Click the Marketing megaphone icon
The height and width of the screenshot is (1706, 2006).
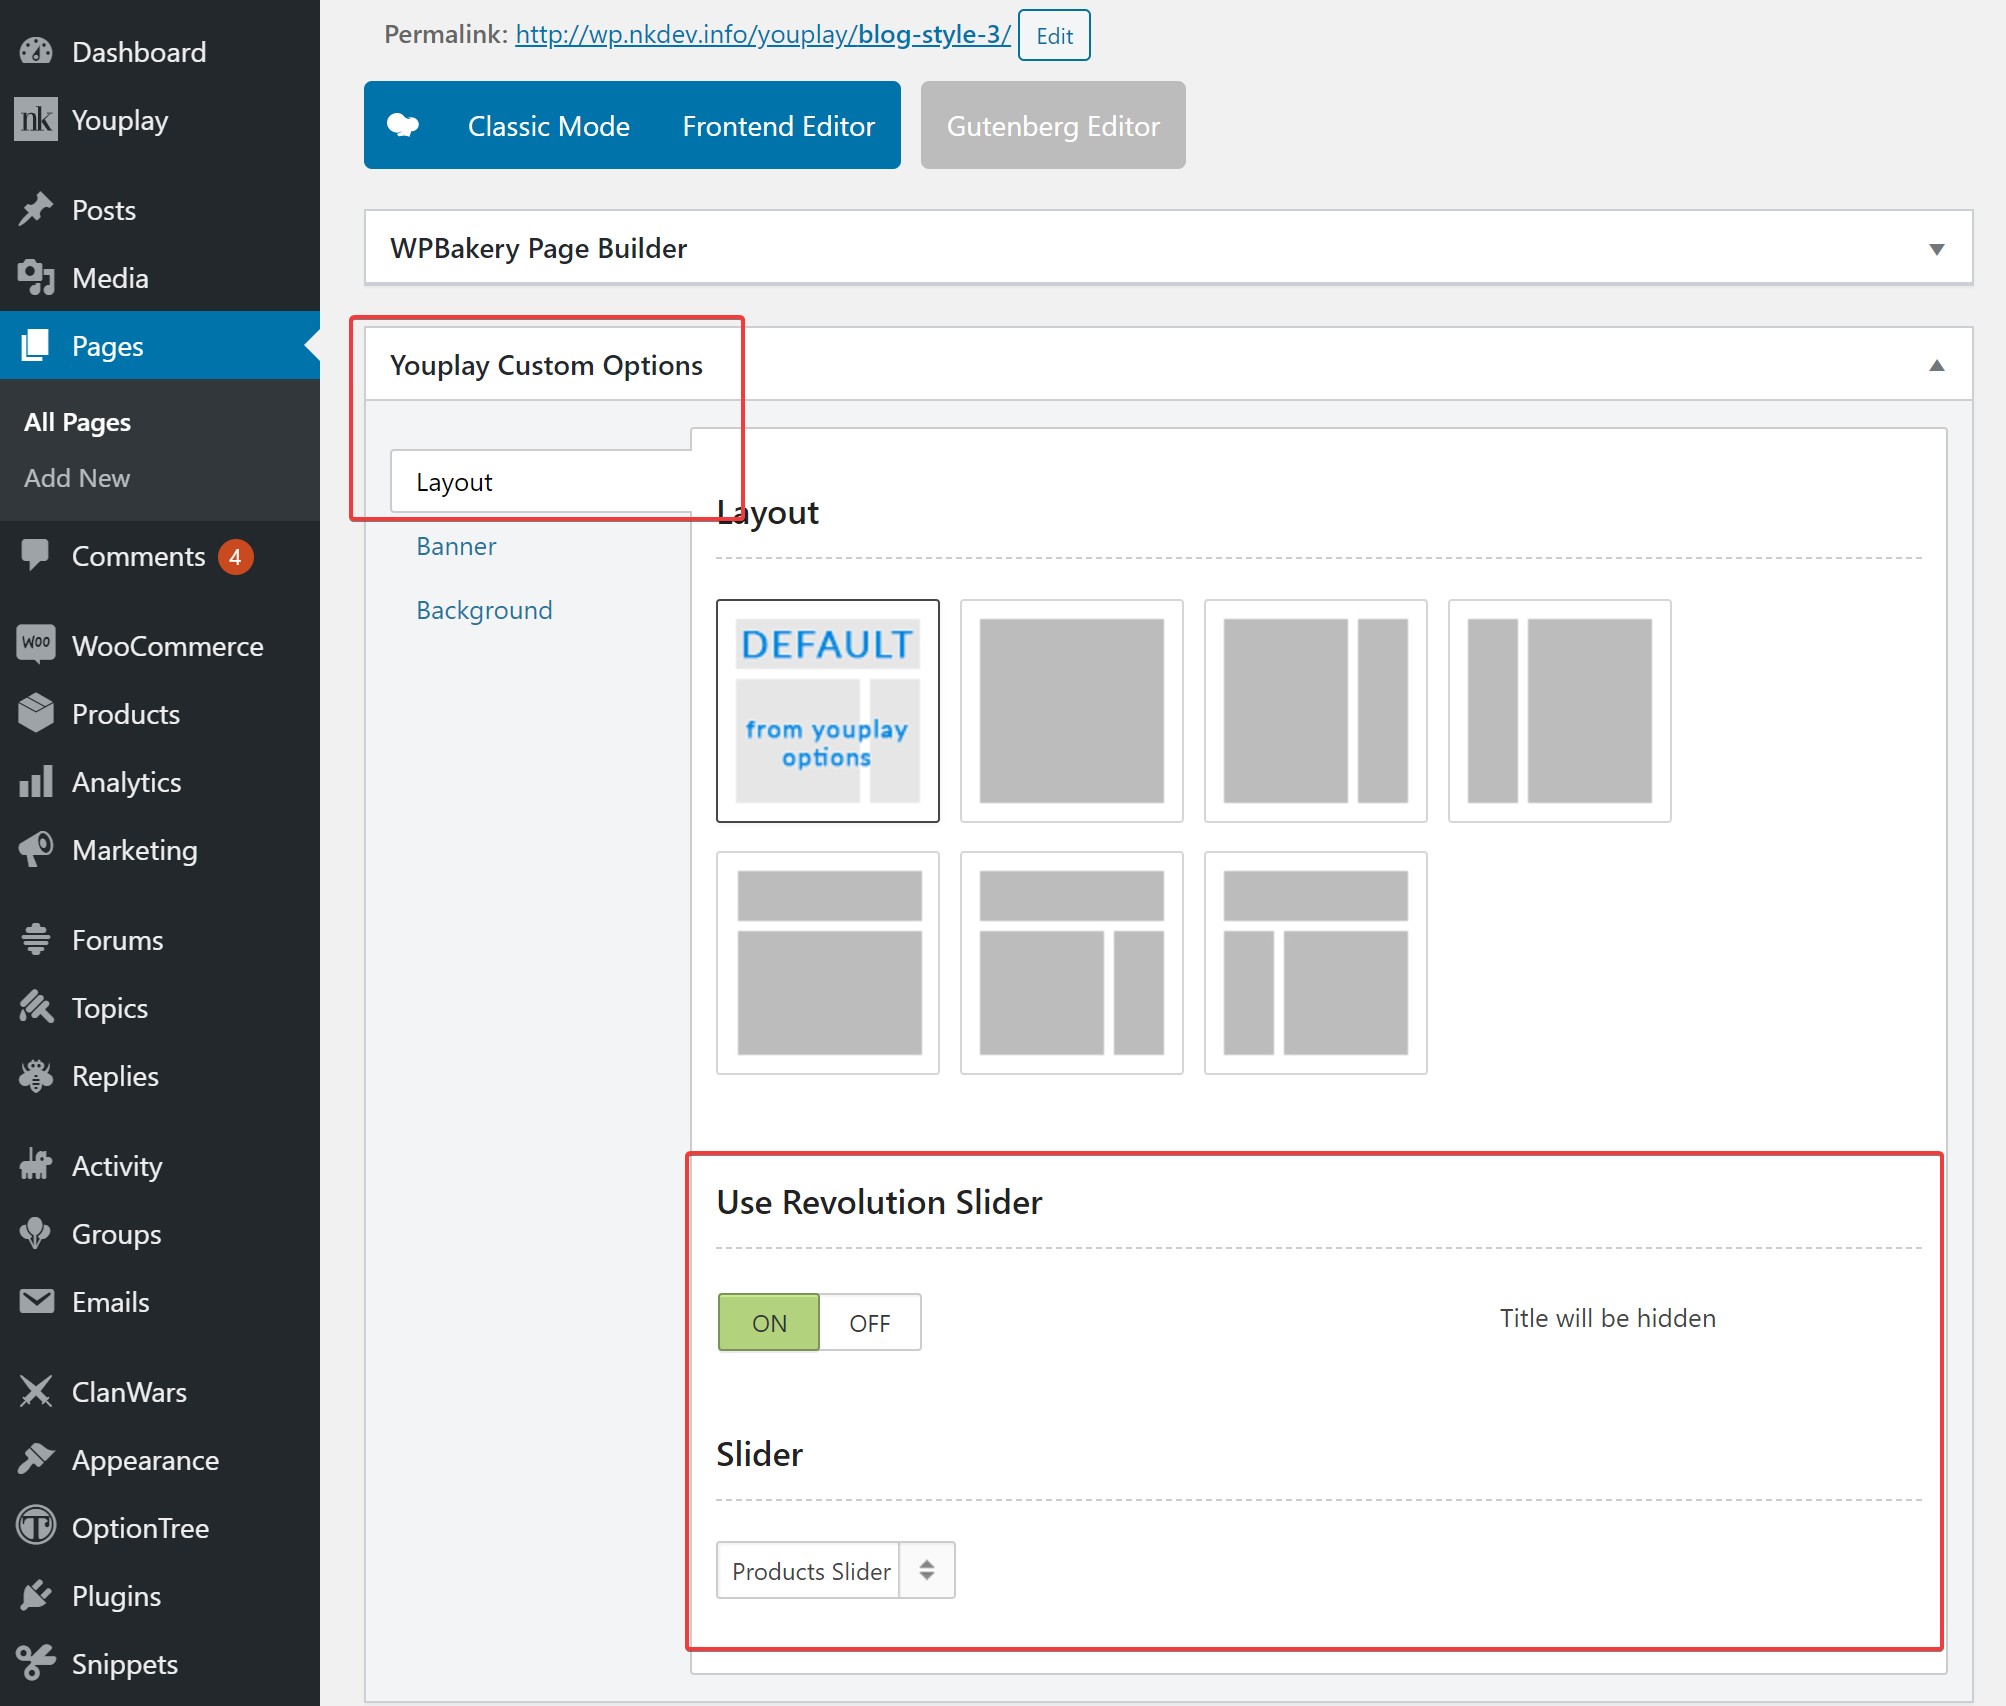pos(36,850)
